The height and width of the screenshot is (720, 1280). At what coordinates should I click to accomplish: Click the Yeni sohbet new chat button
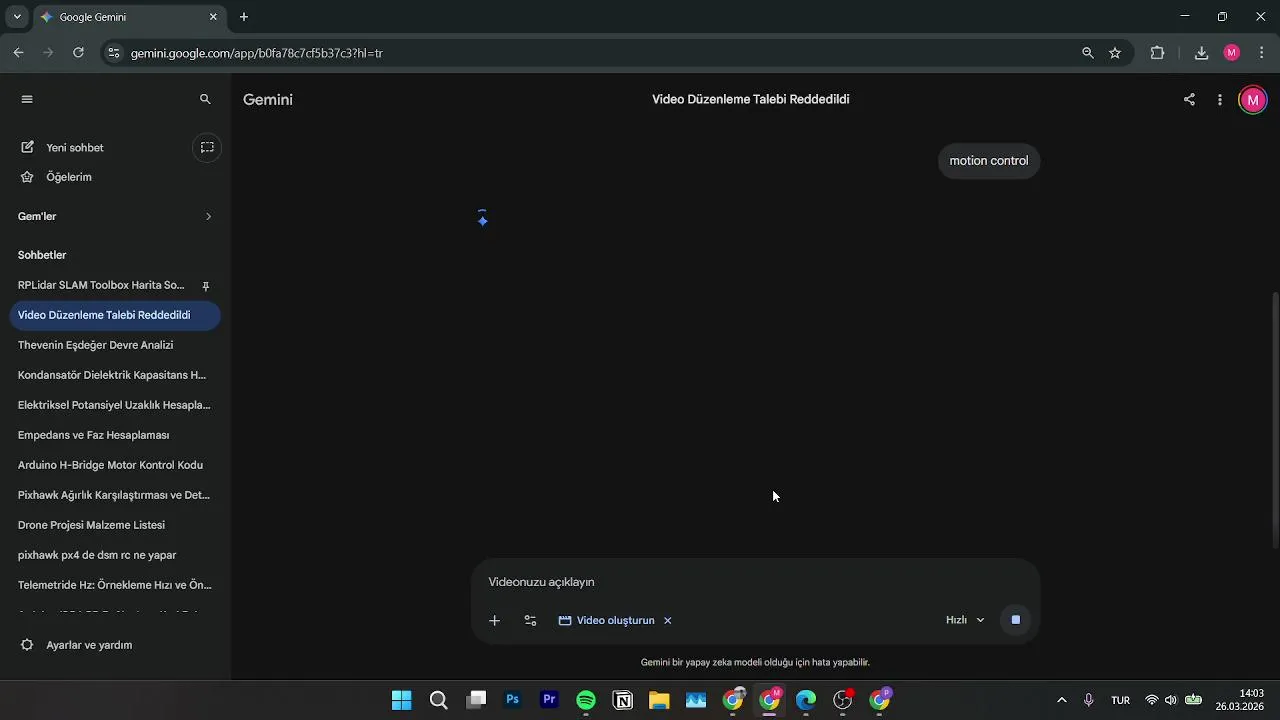click(x=75, y=147)
